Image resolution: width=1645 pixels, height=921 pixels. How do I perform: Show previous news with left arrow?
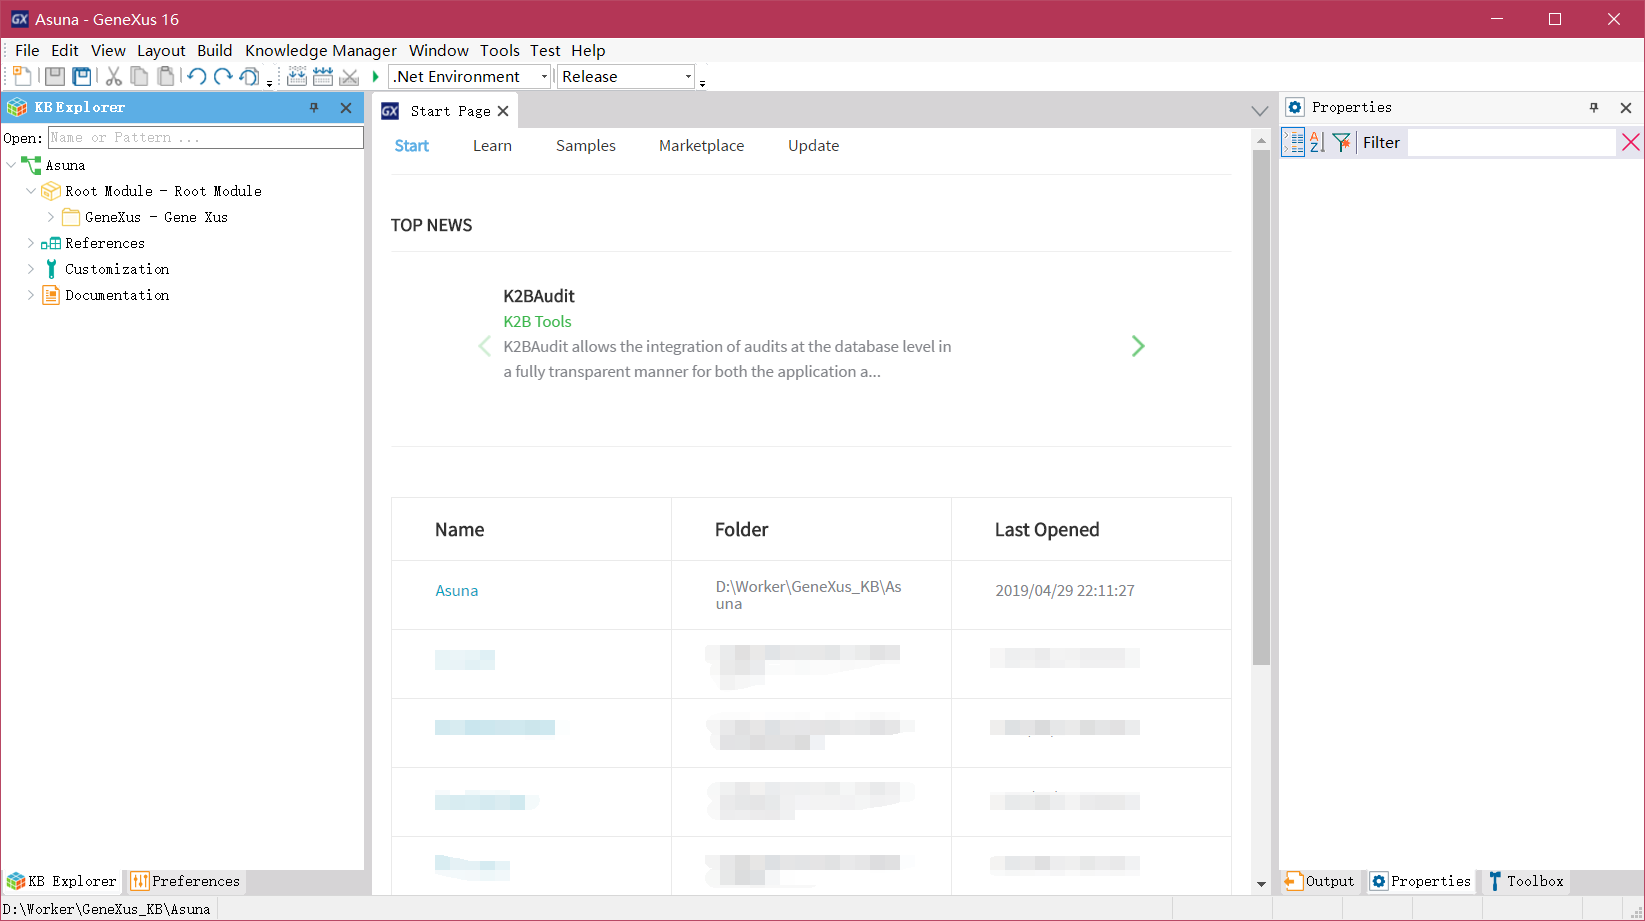click(484, 346)
